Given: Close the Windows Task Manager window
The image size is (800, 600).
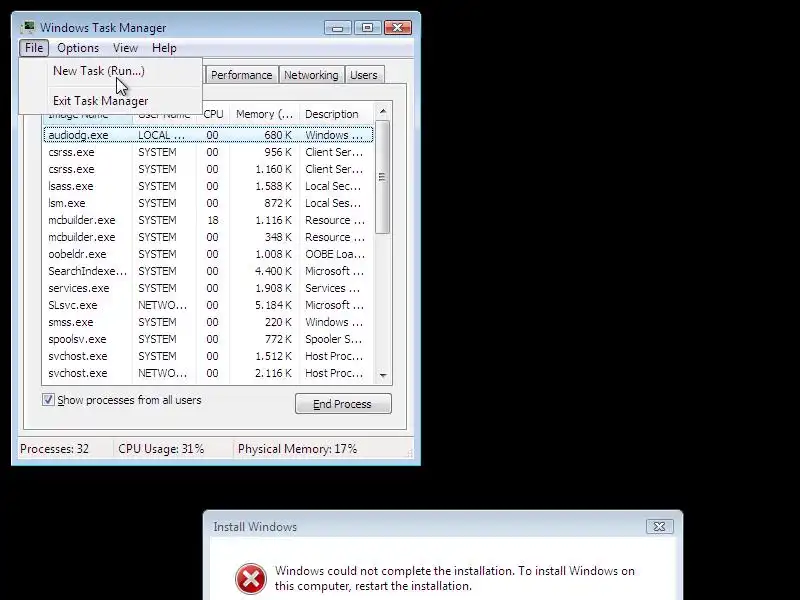Looking at the screenshot, I should (x=397, y=28).
